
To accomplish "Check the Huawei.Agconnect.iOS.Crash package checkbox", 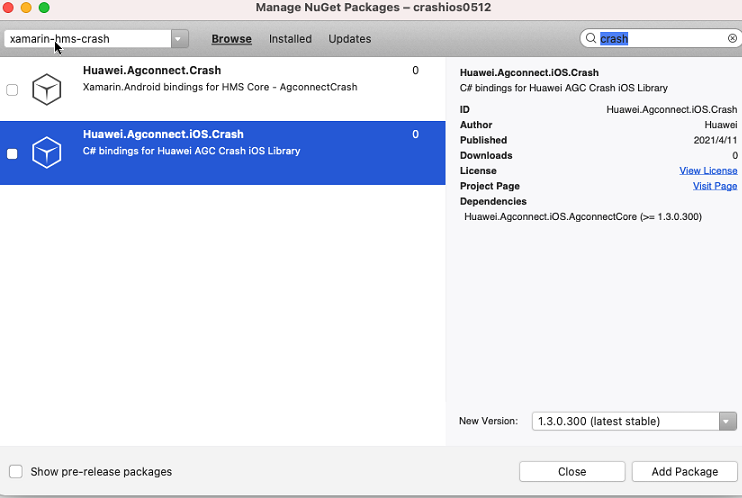I will point(12,153).
